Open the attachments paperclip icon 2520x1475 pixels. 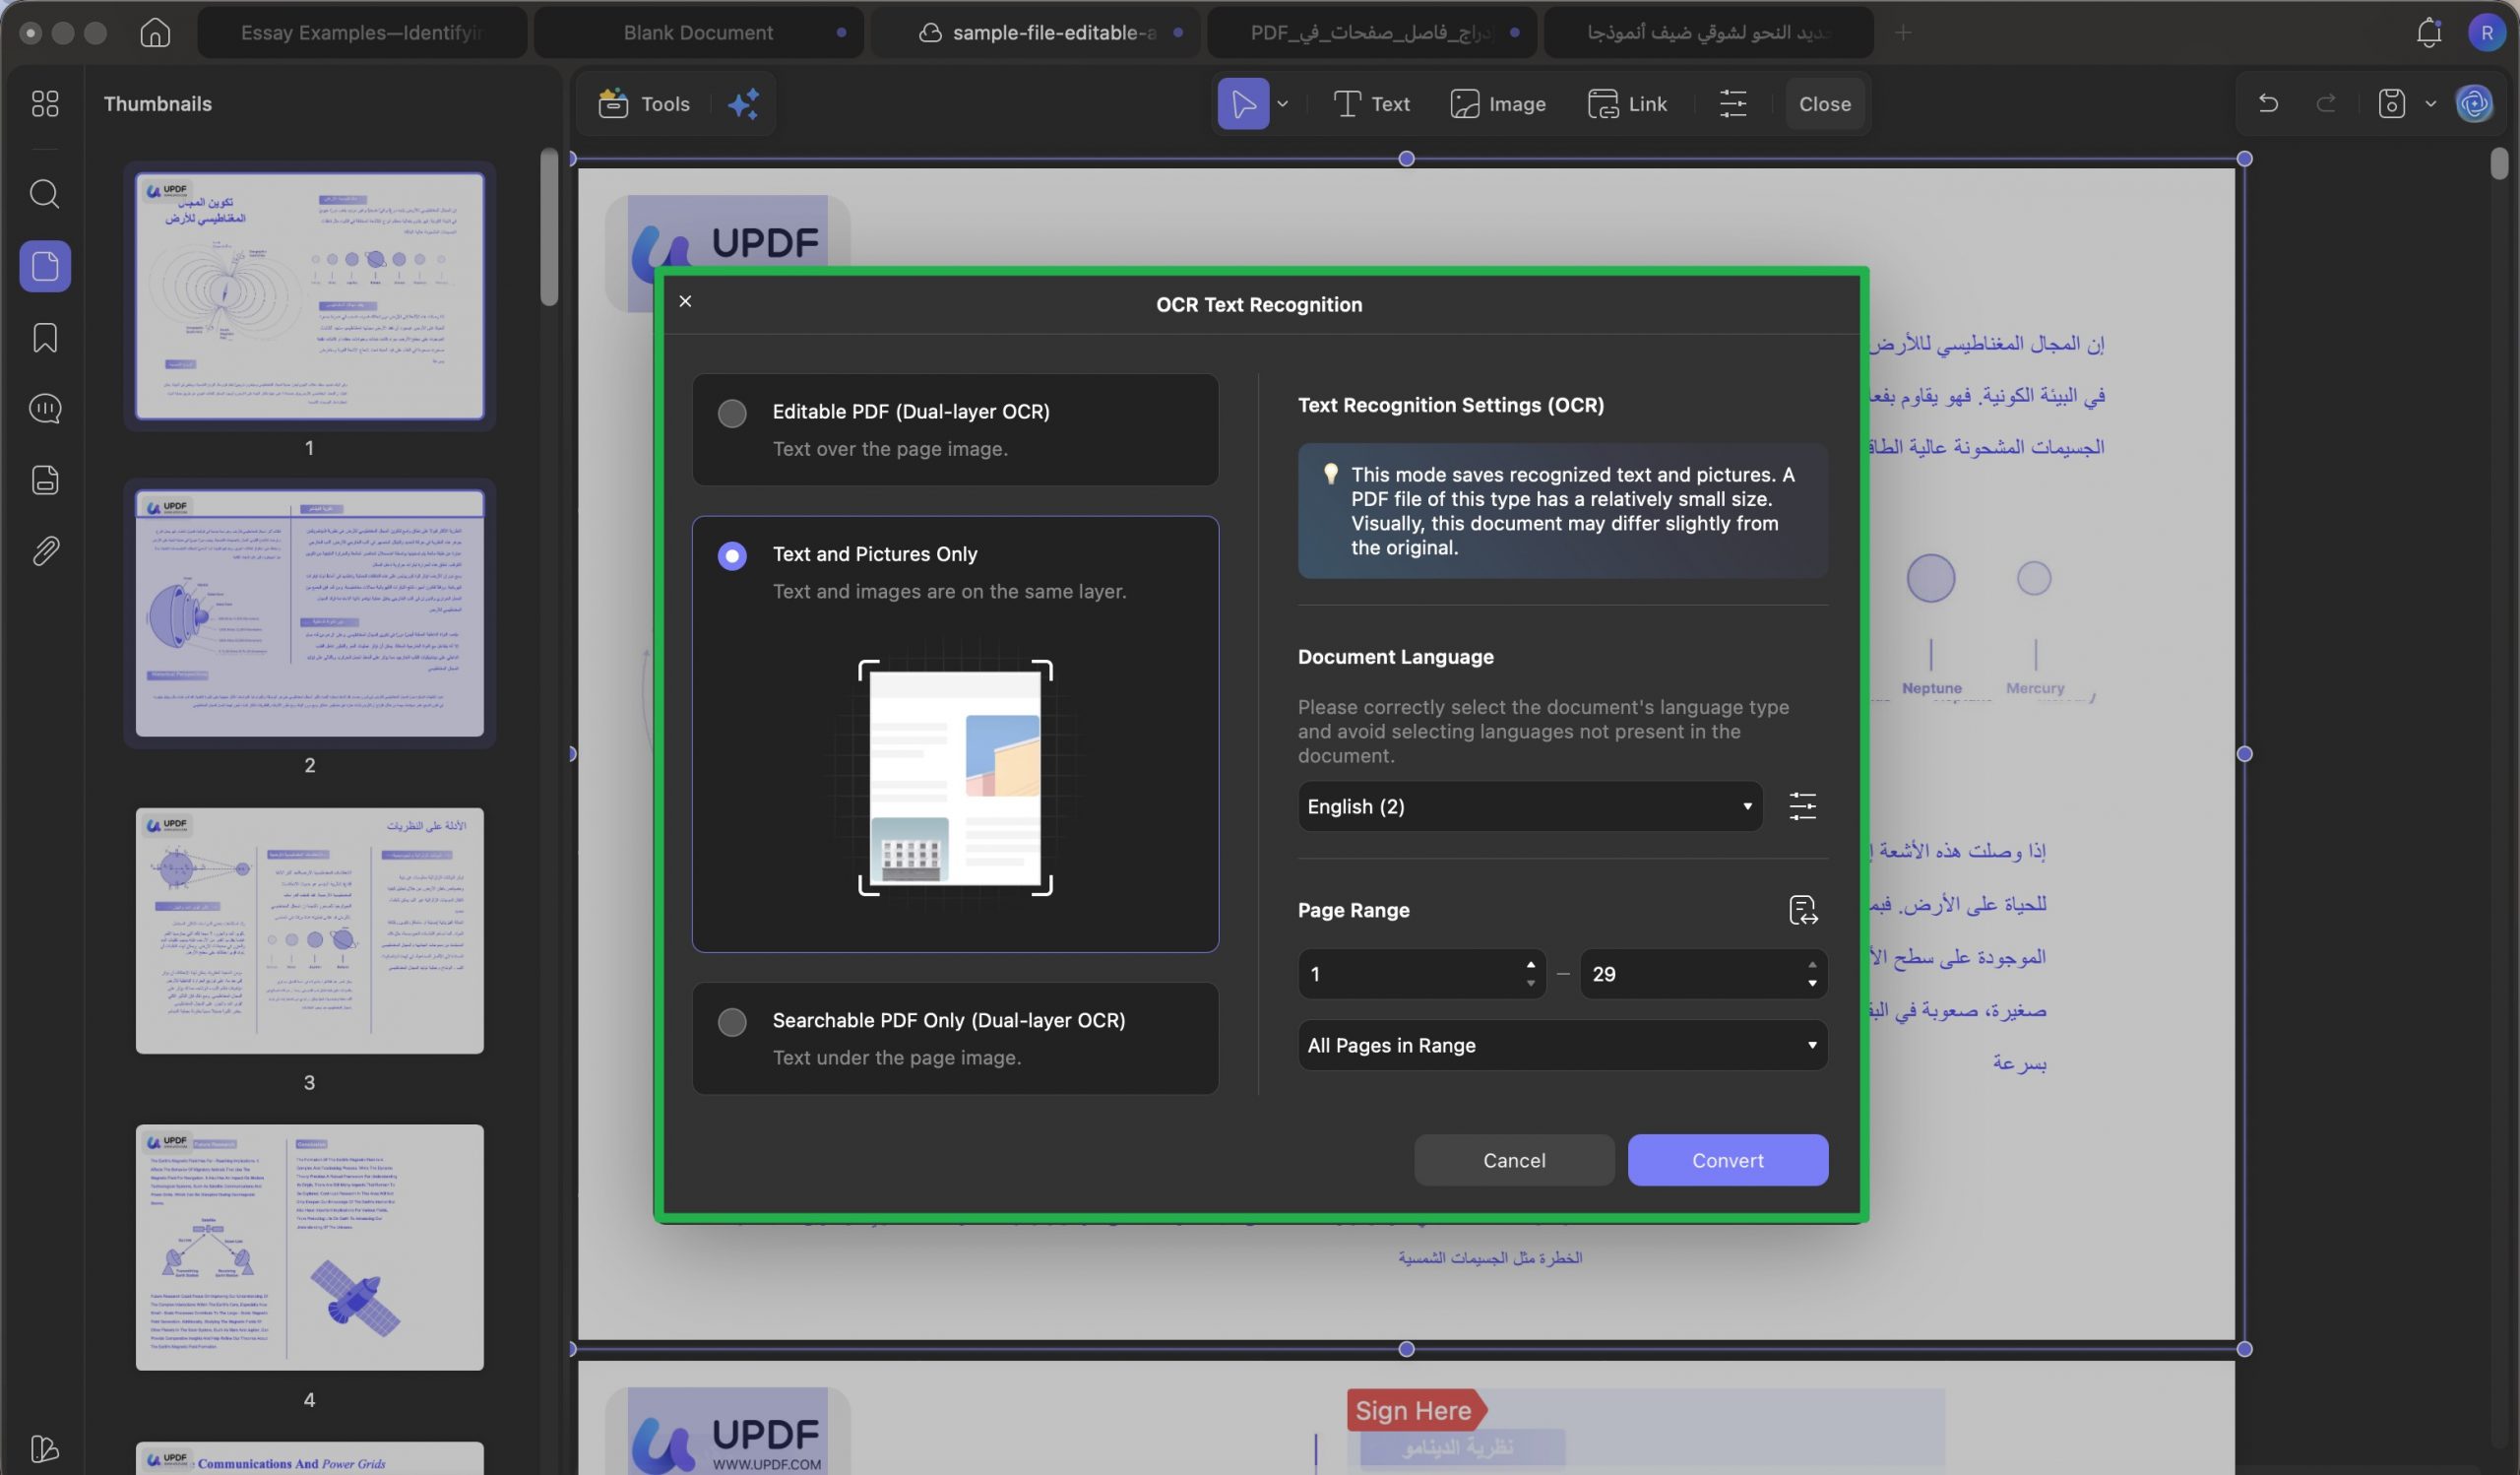click(45, 551)
